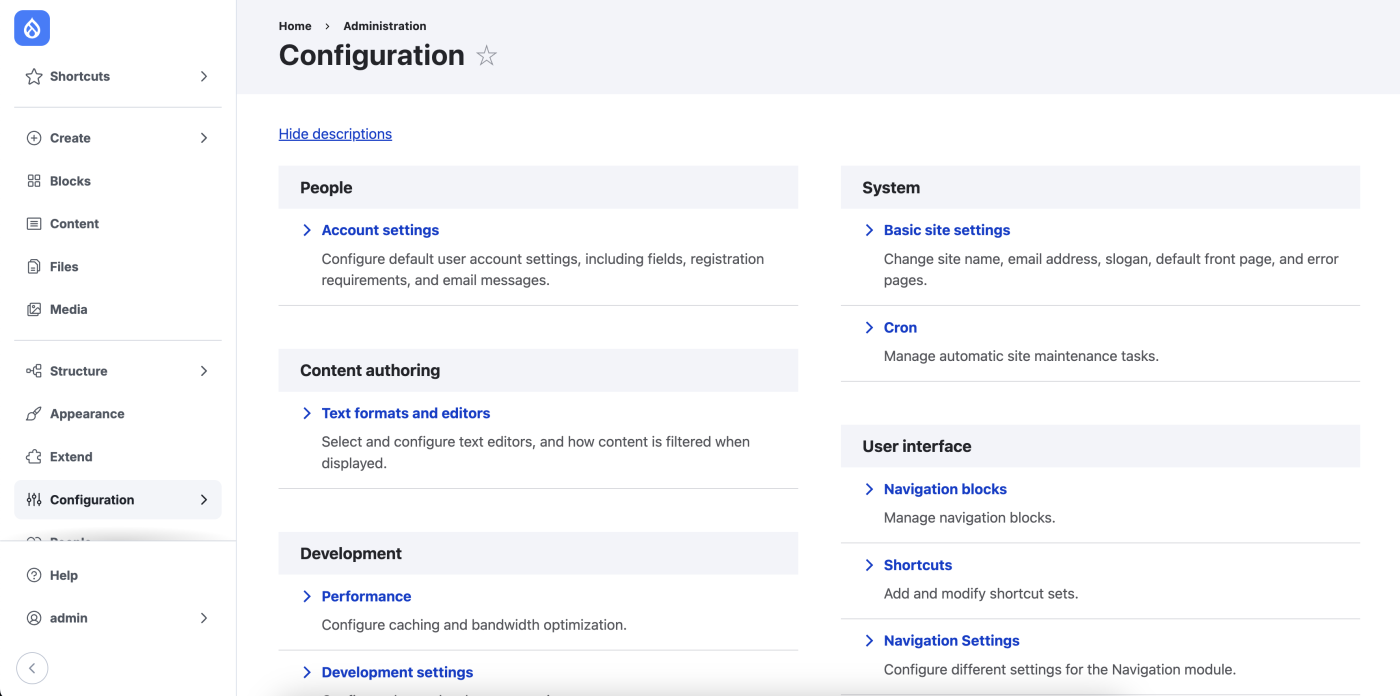Click the Shortcuts star icon in sidebar
Screen dimensions: 1400x696
[x=34, y=77]
